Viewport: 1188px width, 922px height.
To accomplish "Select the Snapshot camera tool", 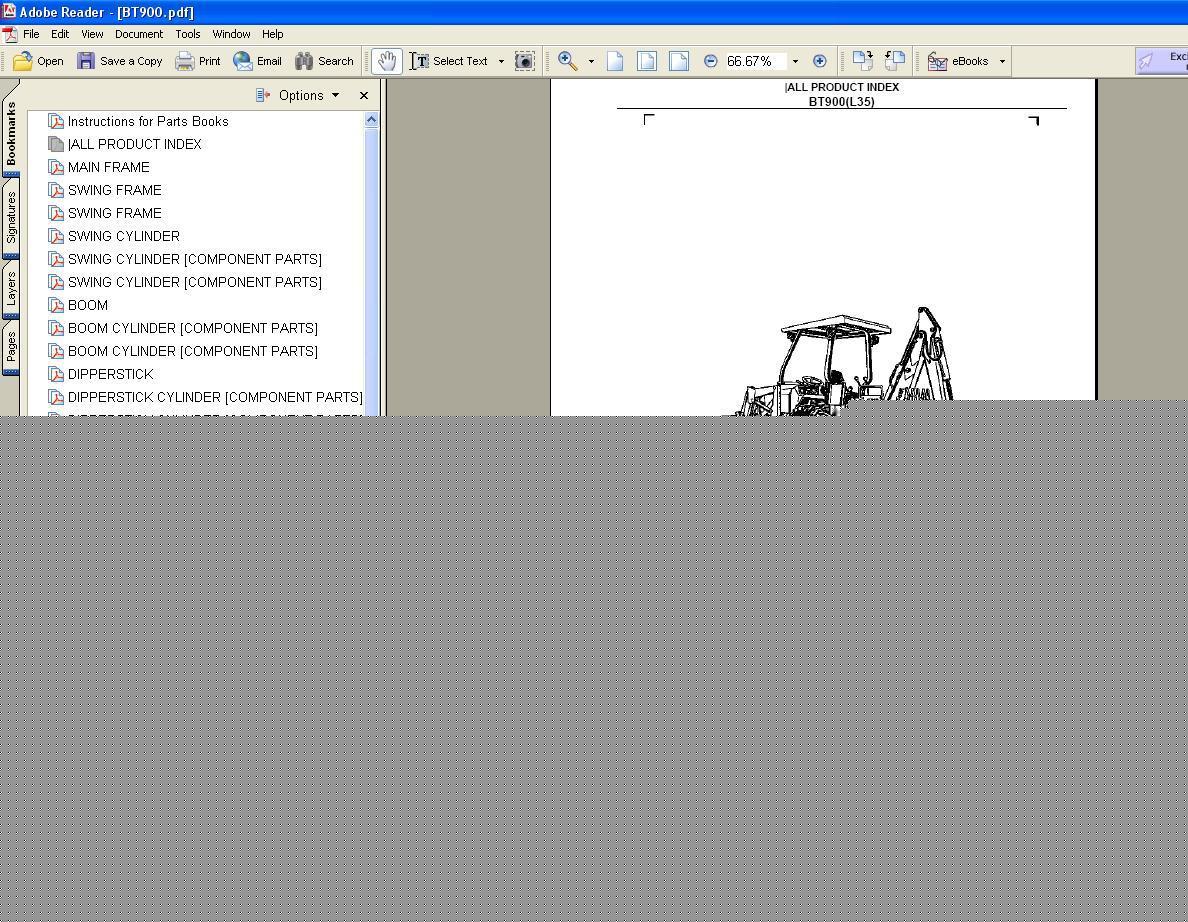I will [524, 61].
